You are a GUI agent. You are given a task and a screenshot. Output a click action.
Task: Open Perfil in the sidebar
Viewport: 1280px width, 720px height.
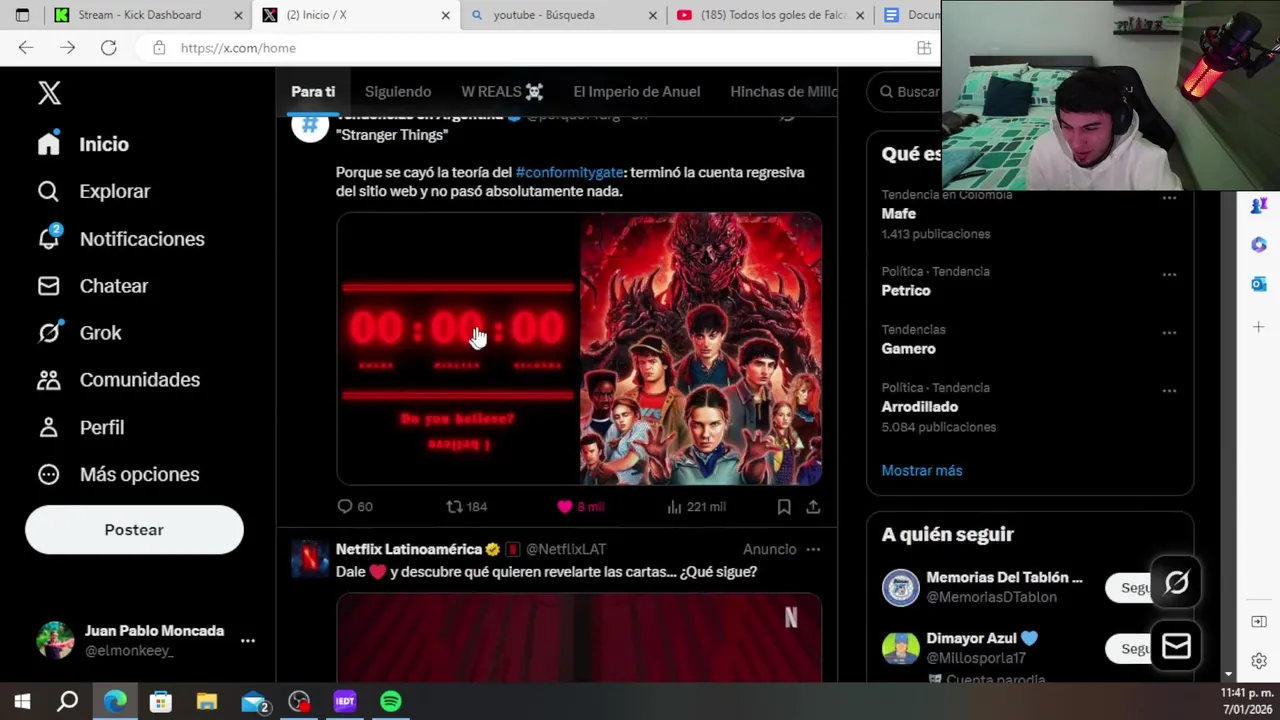[81, 427]
